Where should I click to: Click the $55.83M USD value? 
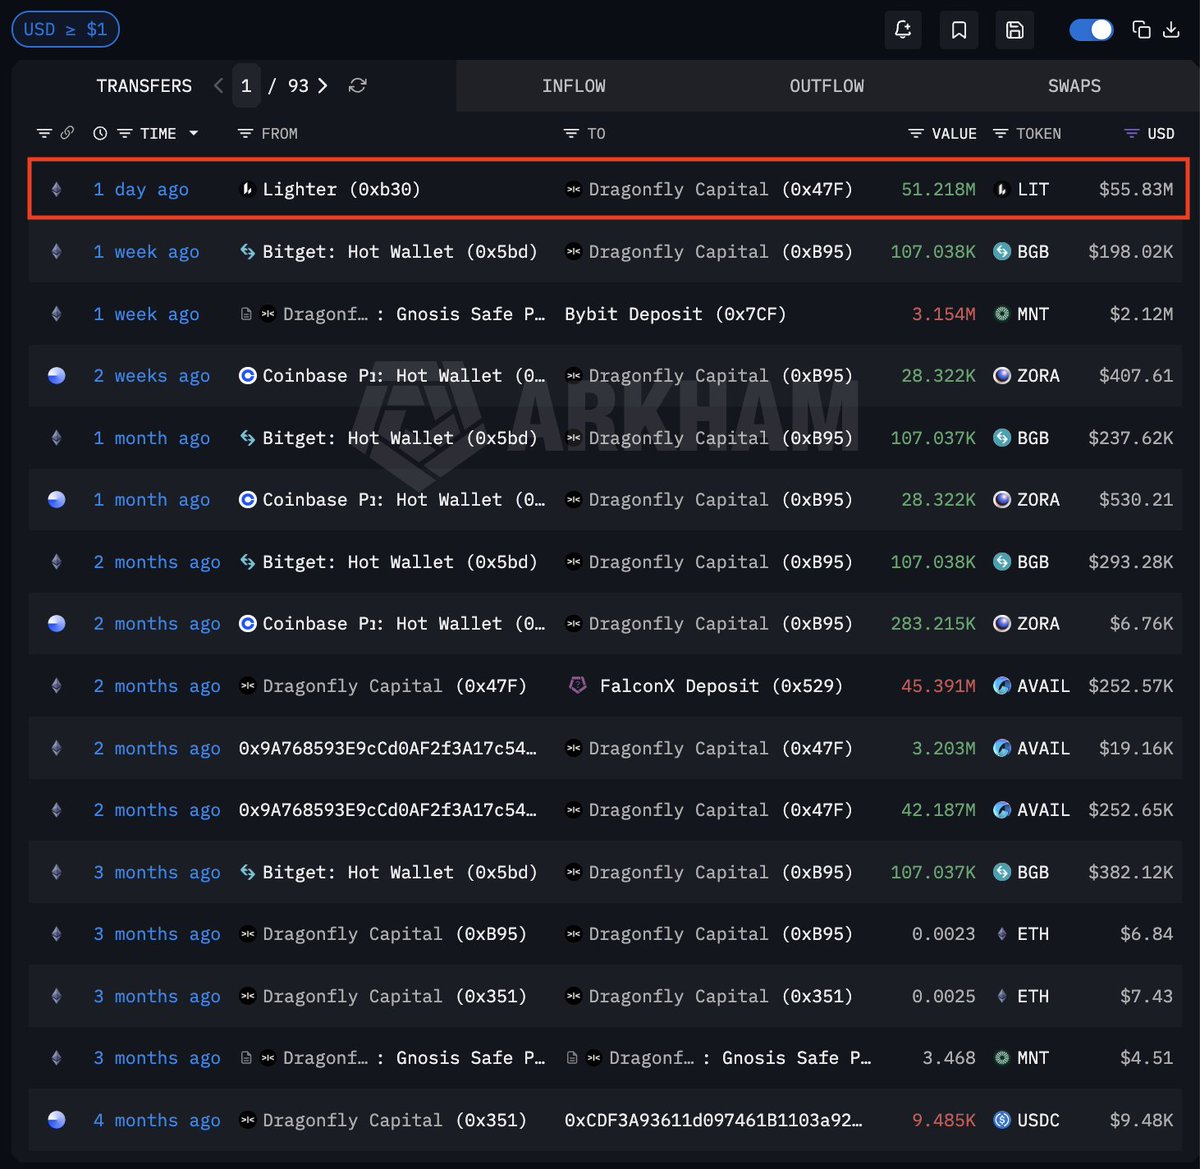tap(1136, 189)
